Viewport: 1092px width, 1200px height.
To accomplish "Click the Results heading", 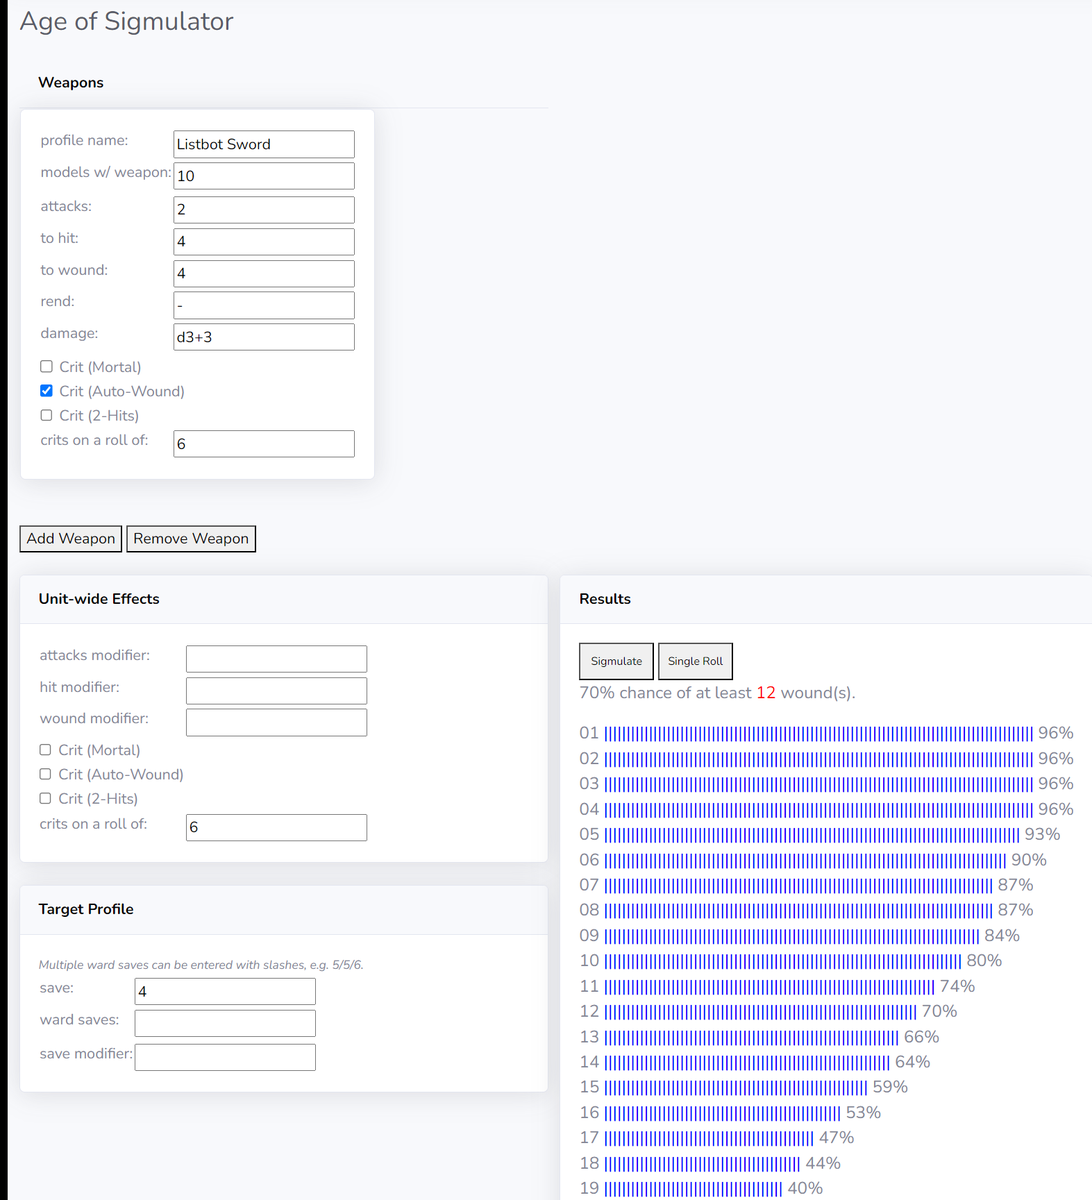I will click(605, 598).
